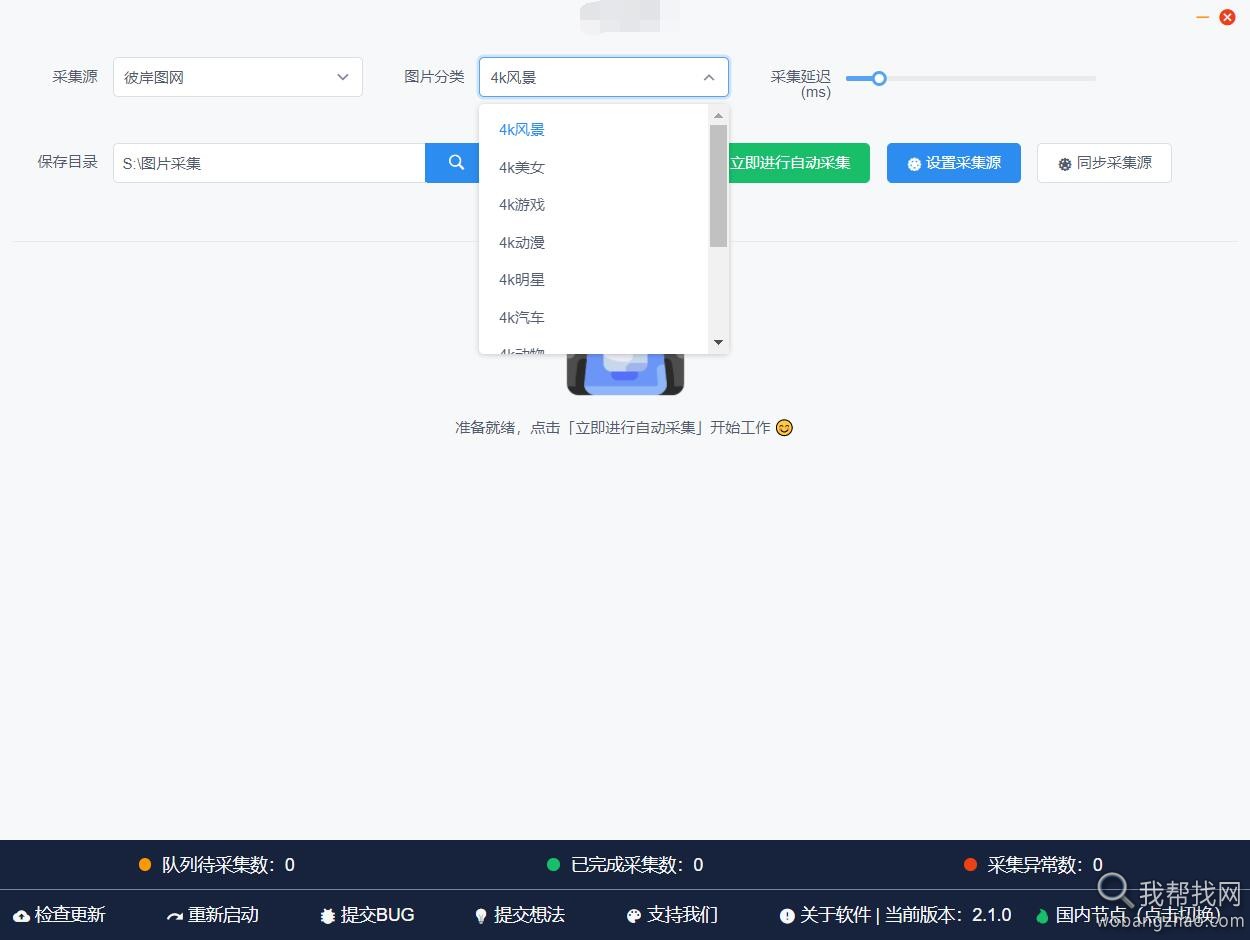Click the 采集延迟 slider track
This screenshot has height=940, width=1250.
coord(971,78)
